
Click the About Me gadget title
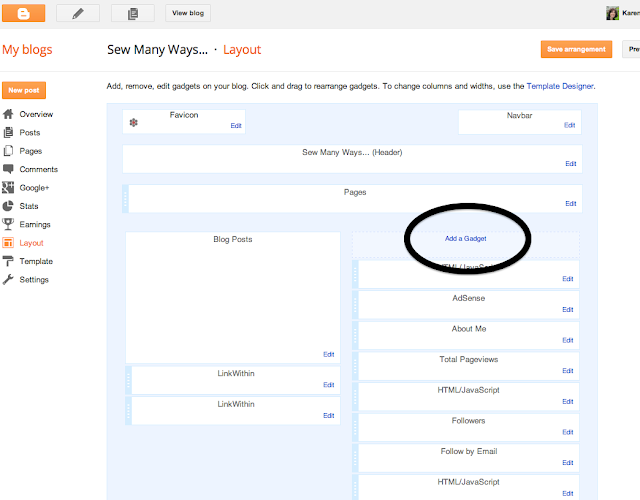point(469,329)
